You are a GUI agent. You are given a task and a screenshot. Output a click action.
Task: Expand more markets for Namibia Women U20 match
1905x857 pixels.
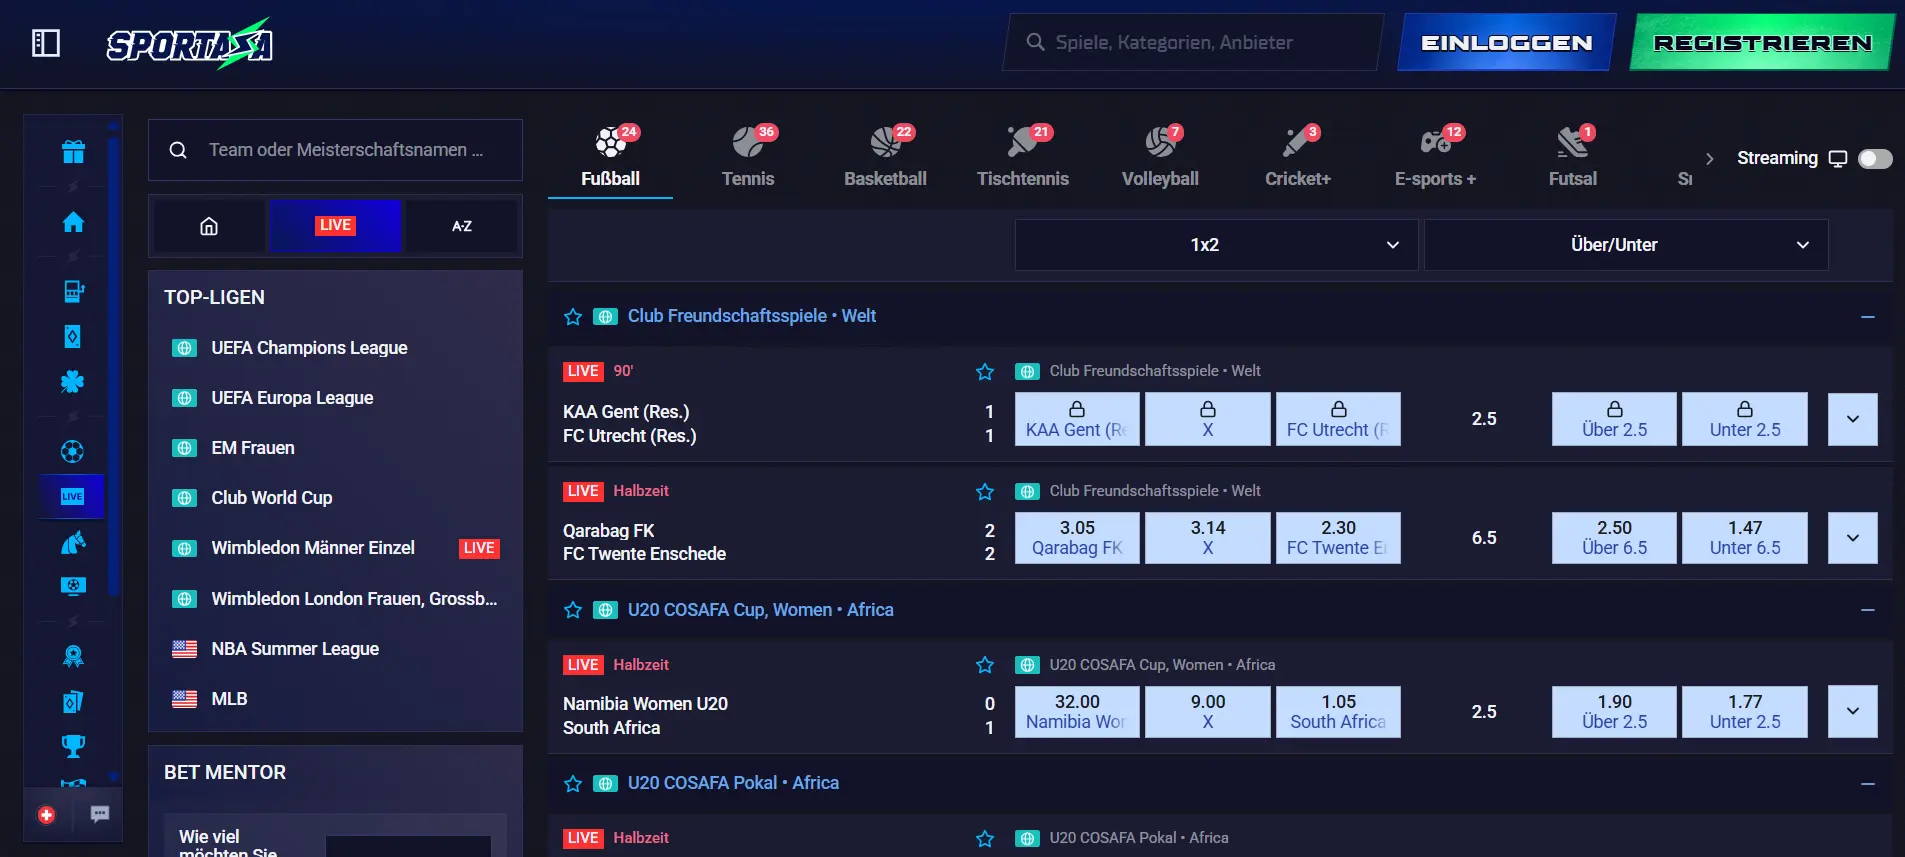point(1853,711)
